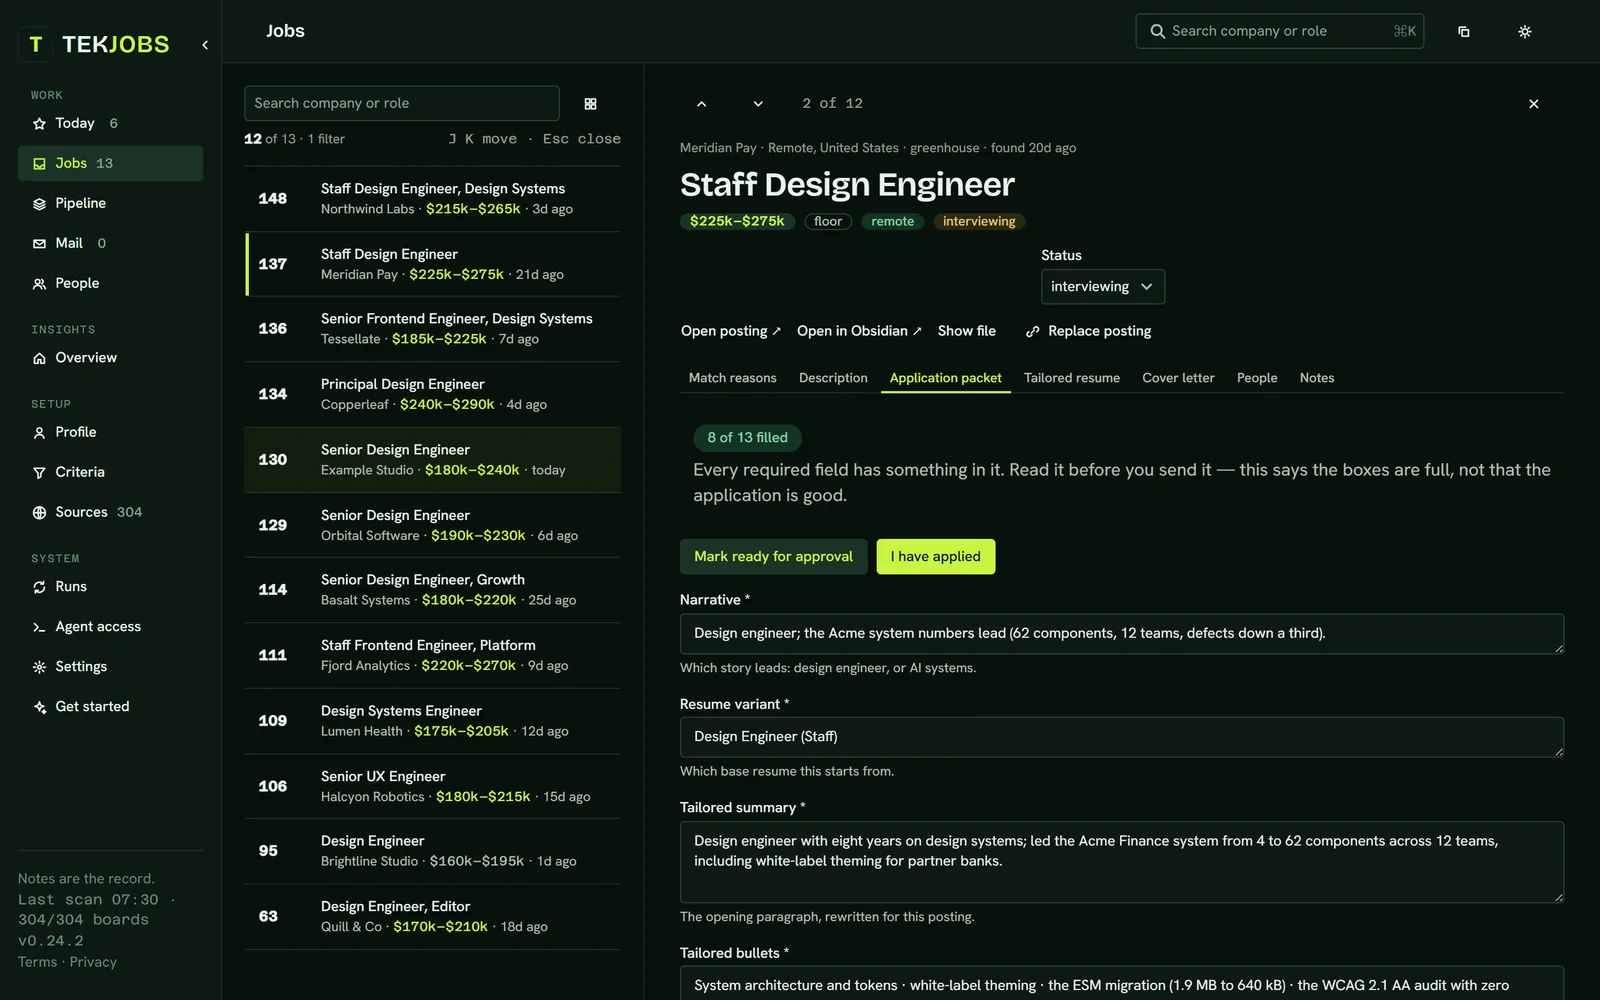Switch to the Match reasons tab

[732, 378]
